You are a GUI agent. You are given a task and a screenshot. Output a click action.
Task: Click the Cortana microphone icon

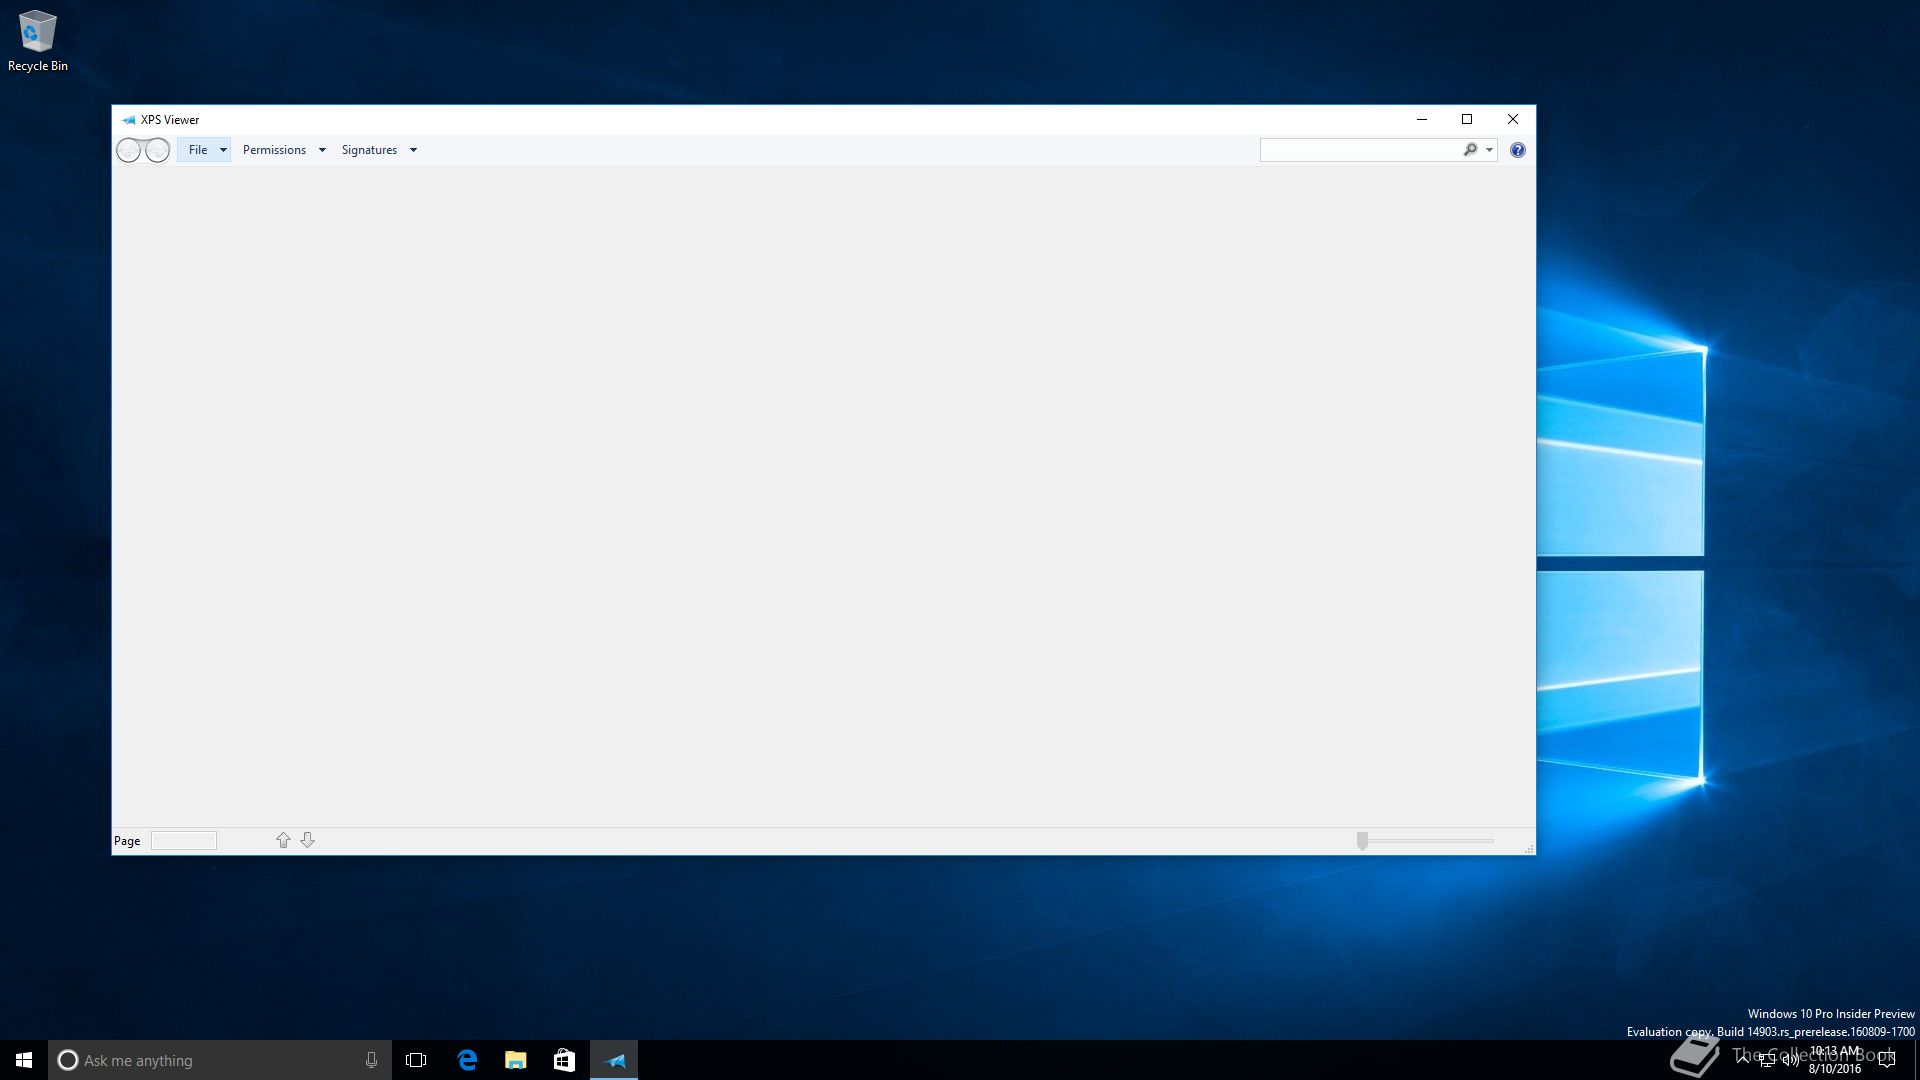pyautogui.click(x=371, y=1060)
